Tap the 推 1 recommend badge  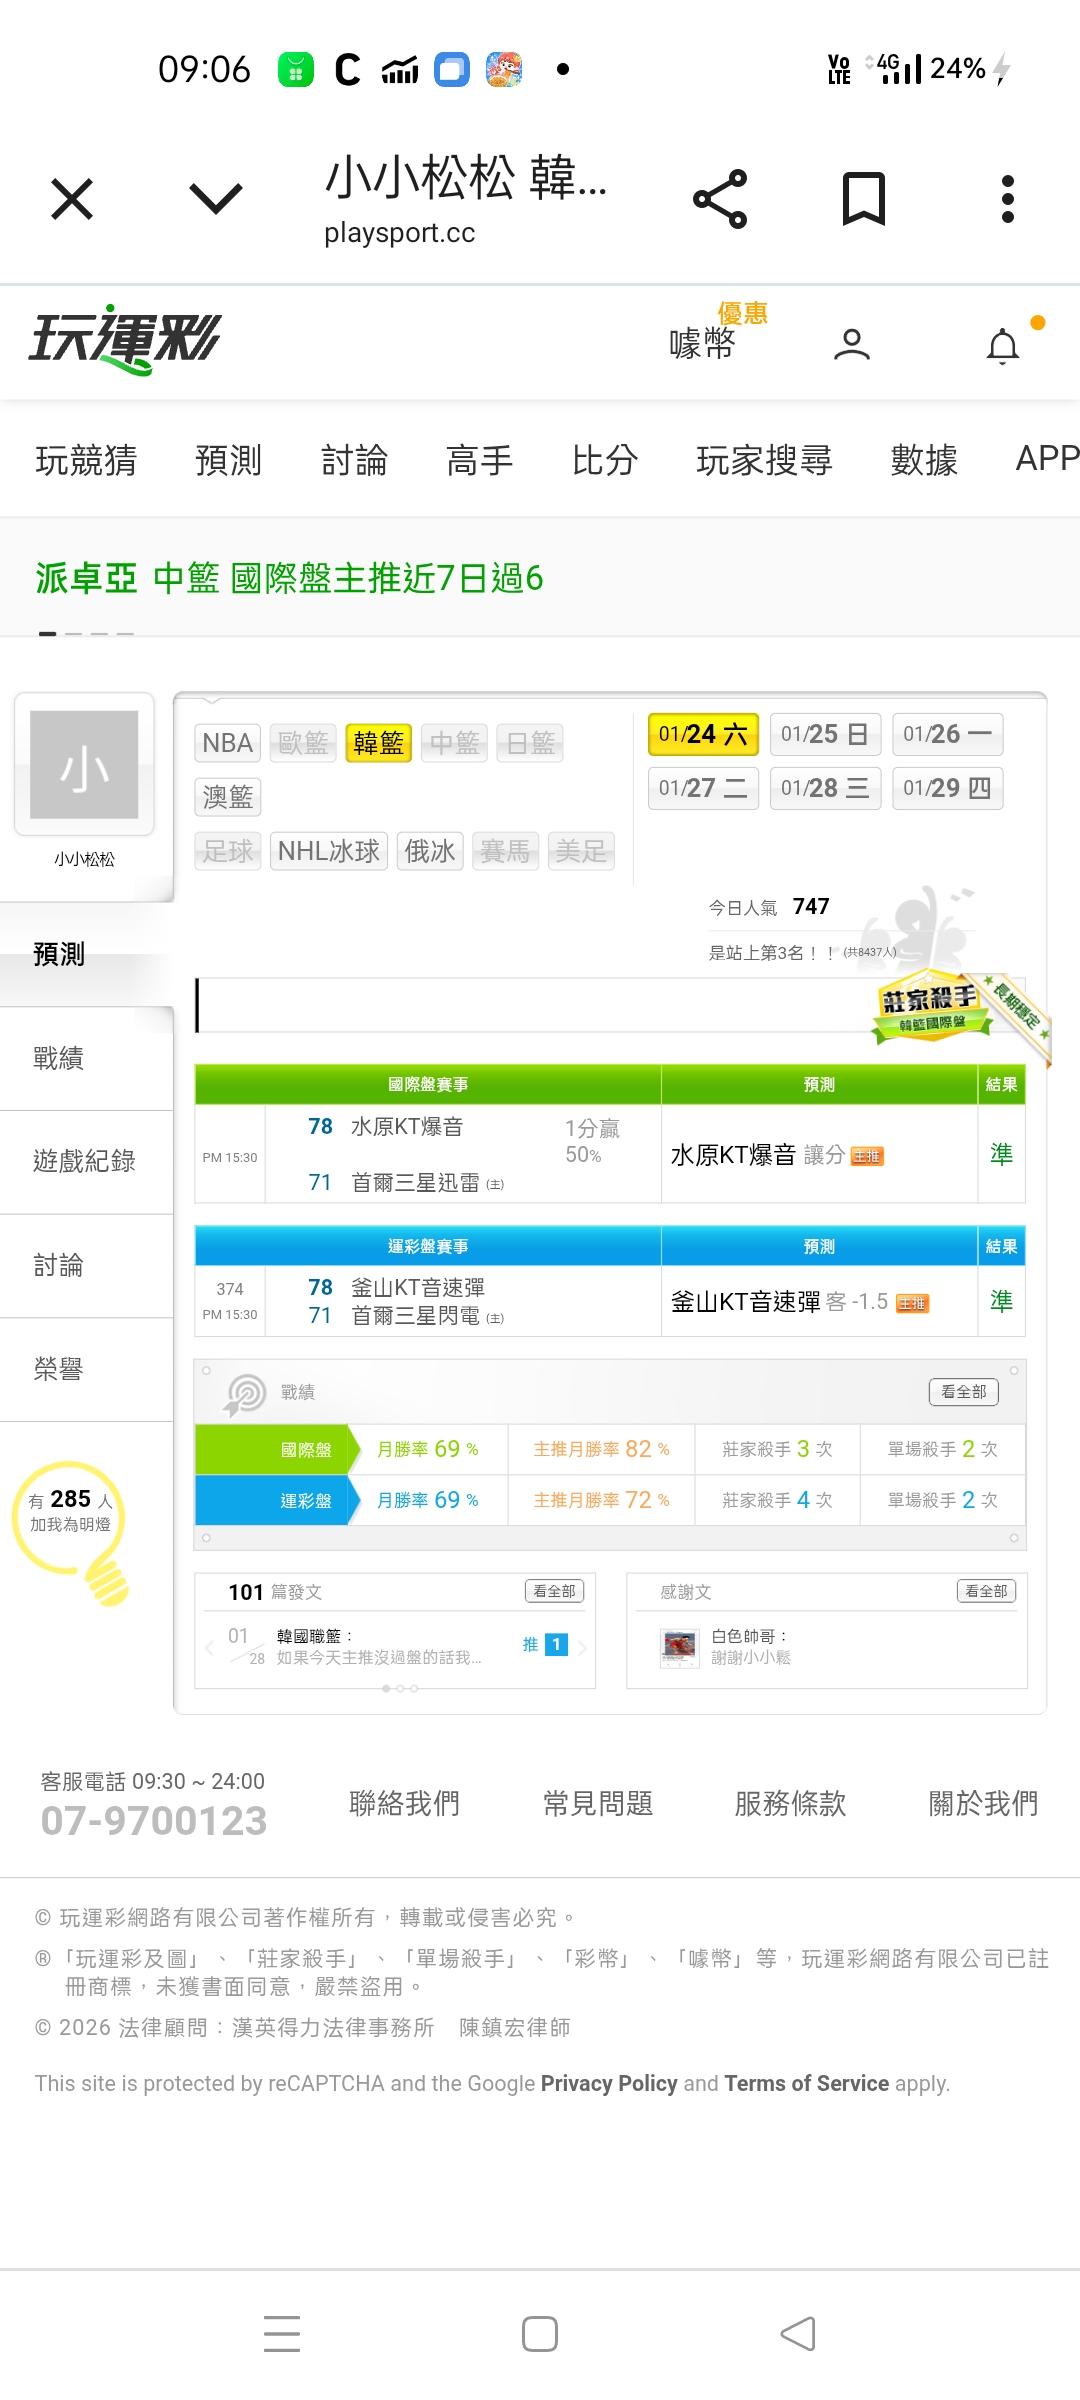pyautogui.click(x=546, y=1644)
